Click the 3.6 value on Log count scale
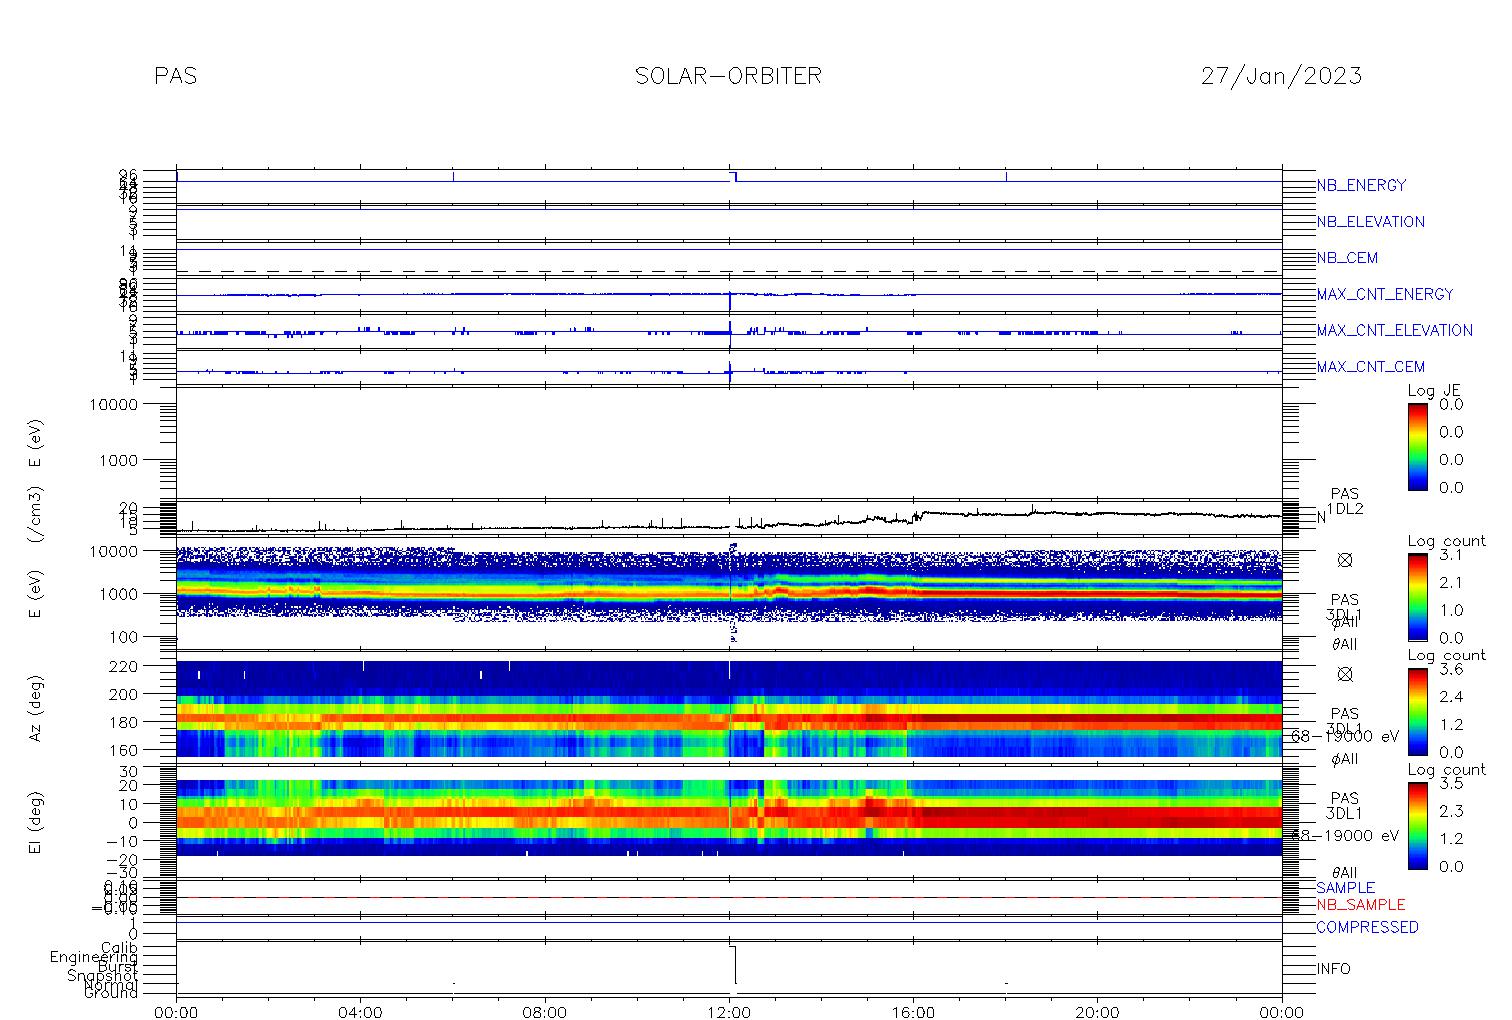This screenshot has height=1020, width=1512. click(1450, 668)
